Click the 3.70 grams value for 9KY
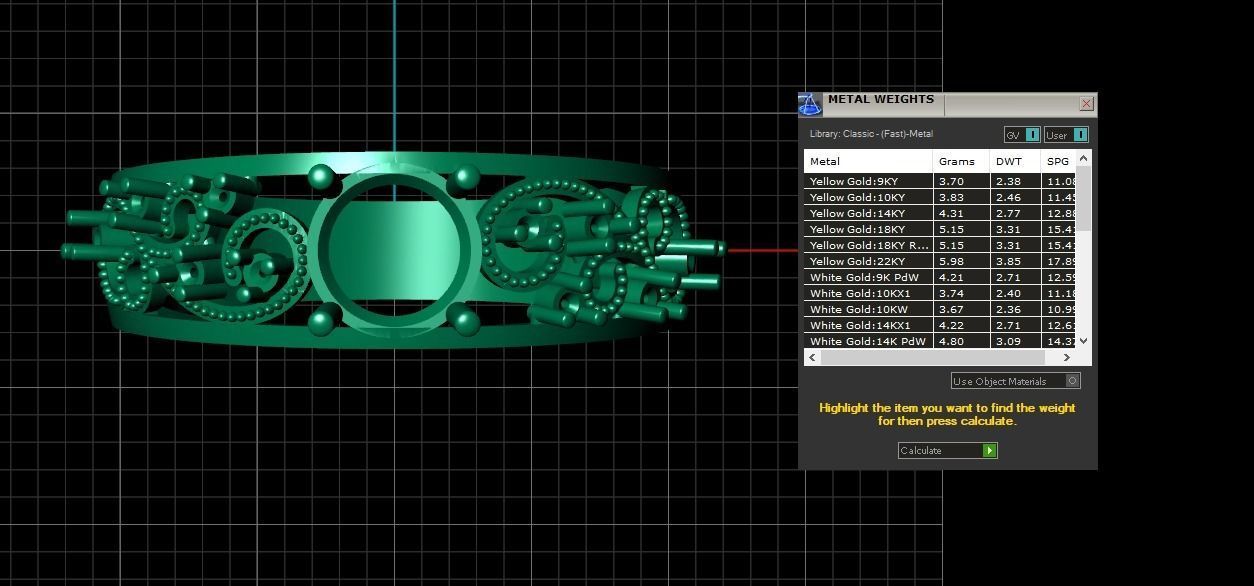This screenshot has width=1254, height=586. (951, 181)
